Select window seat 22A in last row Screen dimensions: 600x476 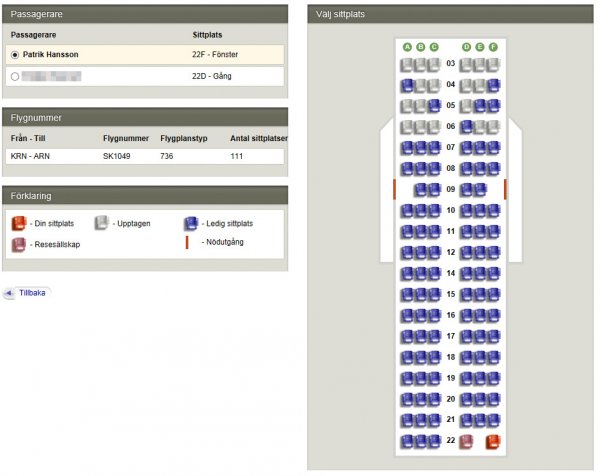click(x=407, y=441)
